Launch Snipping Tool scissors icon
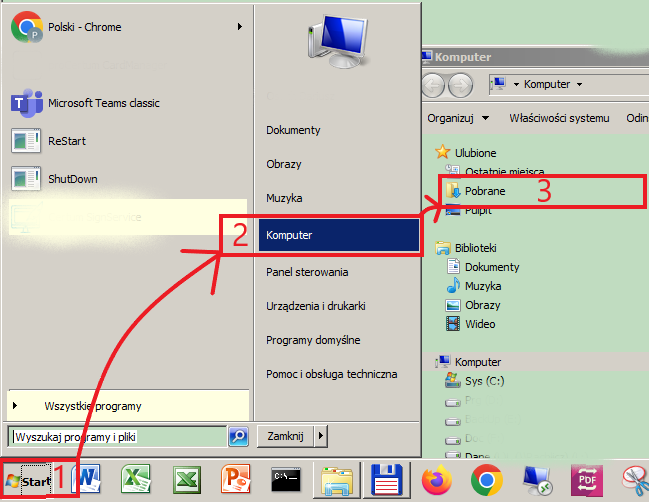The height and width of the screenshot is (502, 649). 634,480
